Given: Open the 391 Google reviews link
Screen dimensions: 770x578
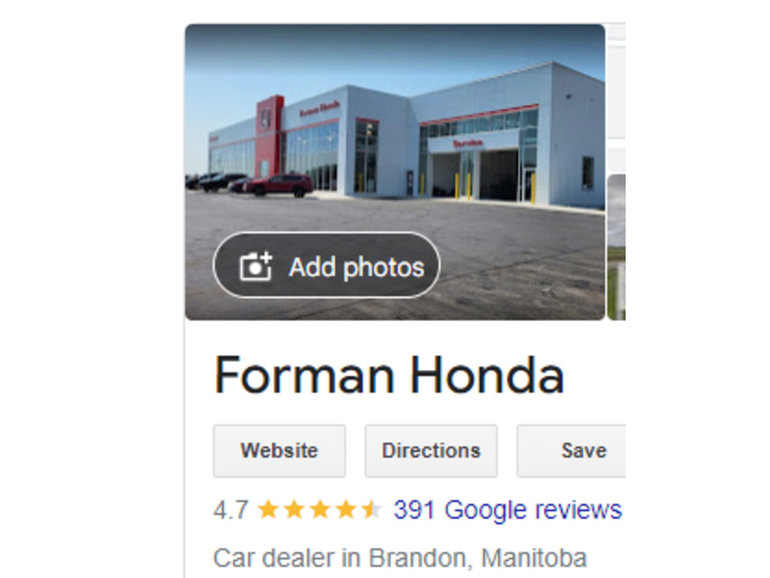Looking at the screenshot, I should click(x=508, y=510).
